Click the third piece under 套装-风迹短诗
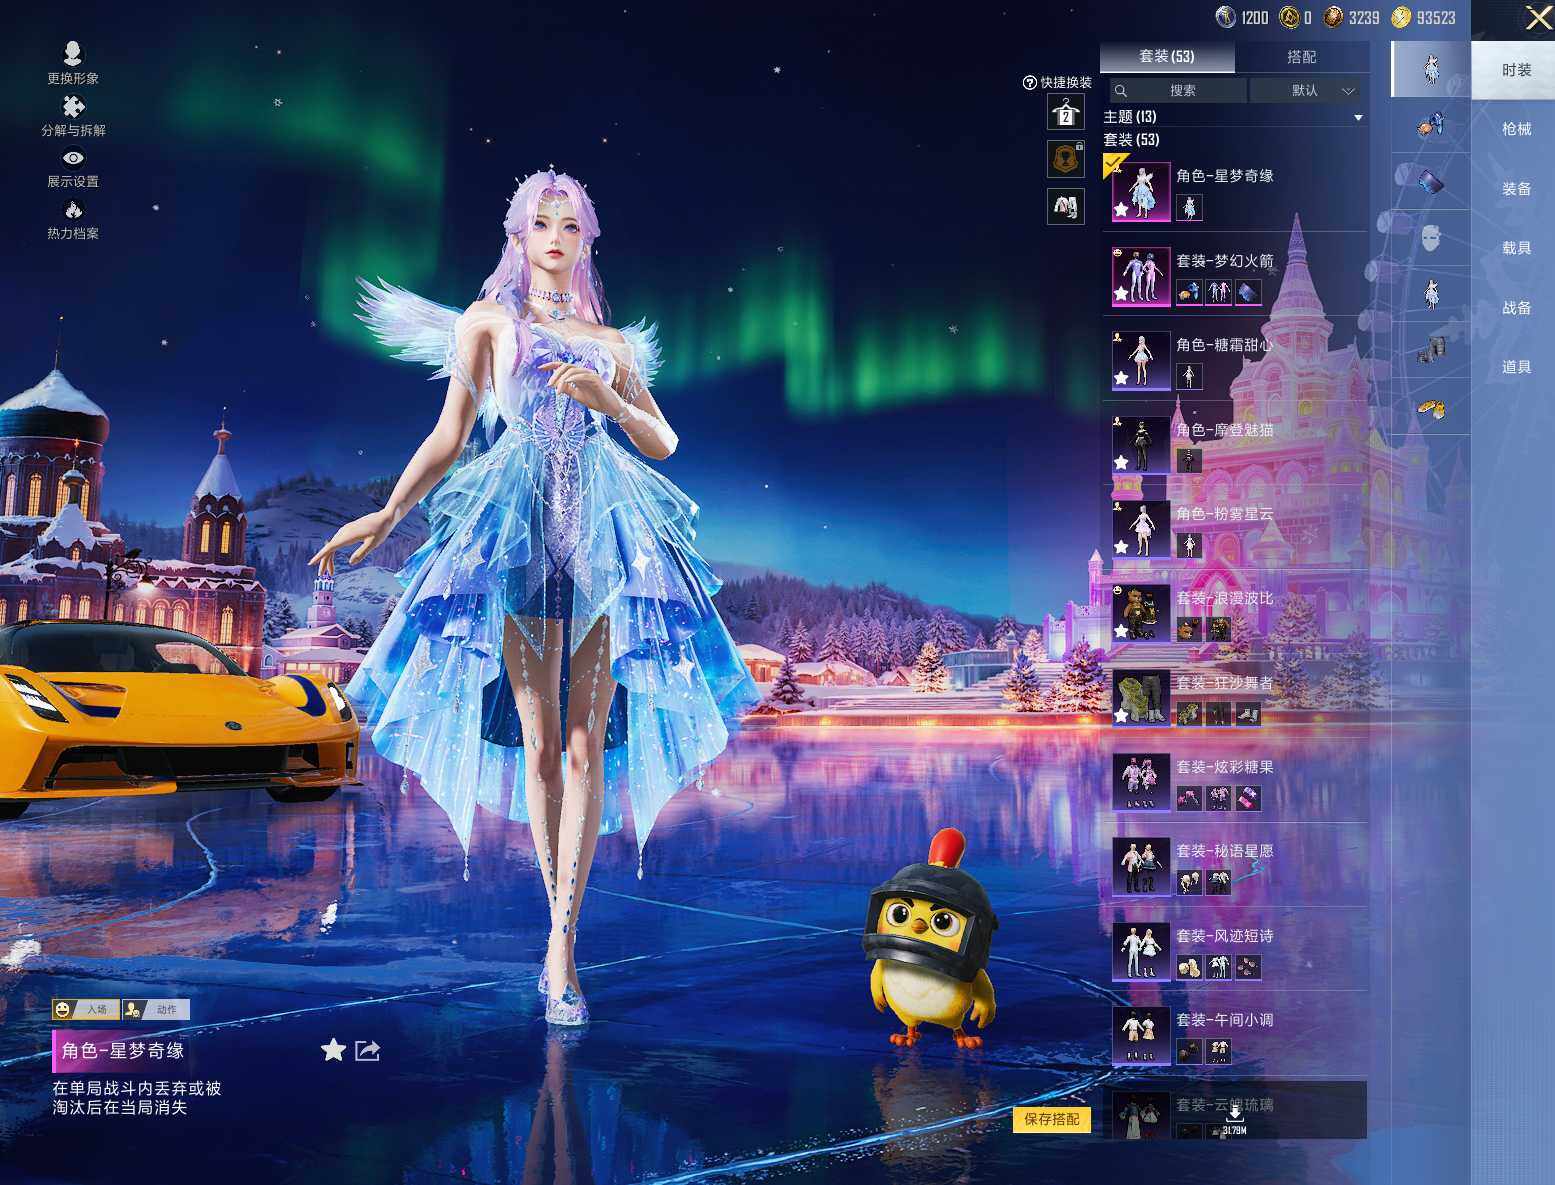Screen dimensions: 1555x1185 click(x=1248, y=967)
